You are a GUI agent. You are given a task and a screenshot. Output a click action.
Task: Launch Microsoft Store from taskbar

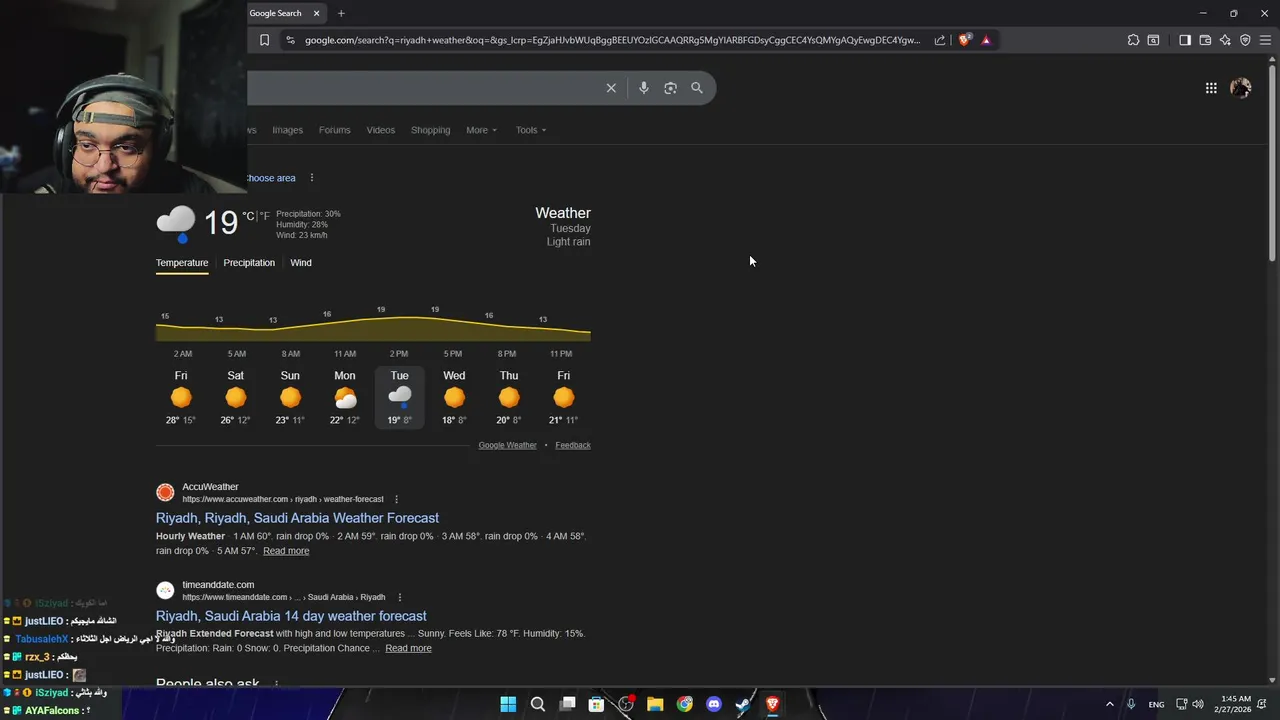[596, 704]
